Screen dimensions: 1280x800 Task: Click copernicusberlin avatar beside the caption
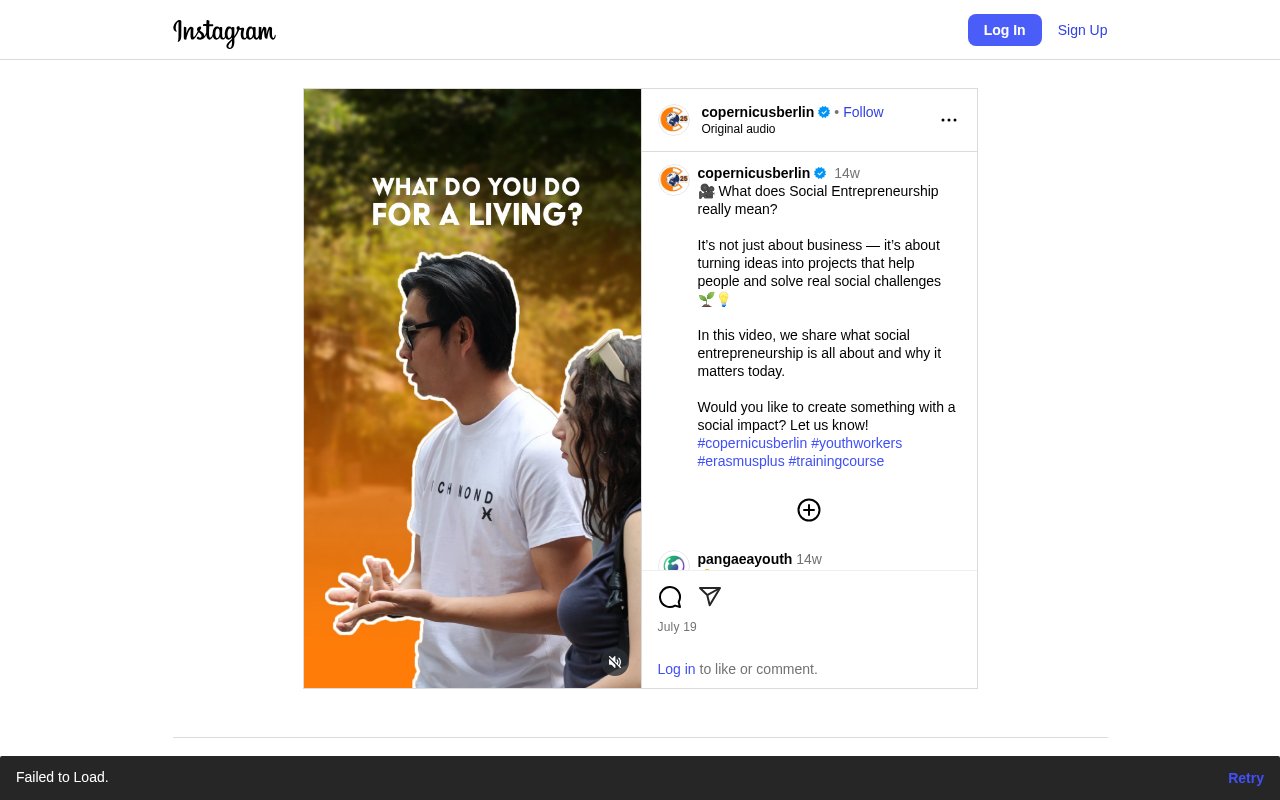tap(673, 180)
